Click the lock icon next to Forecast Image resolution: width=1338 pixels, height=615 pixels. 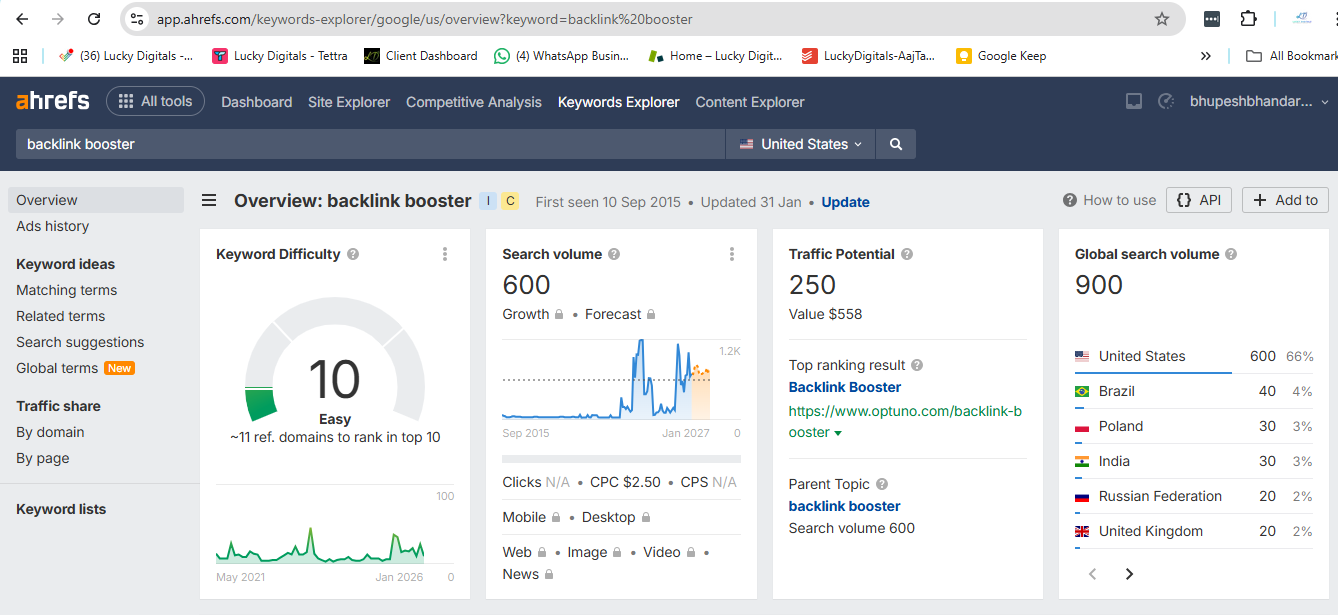651,314
